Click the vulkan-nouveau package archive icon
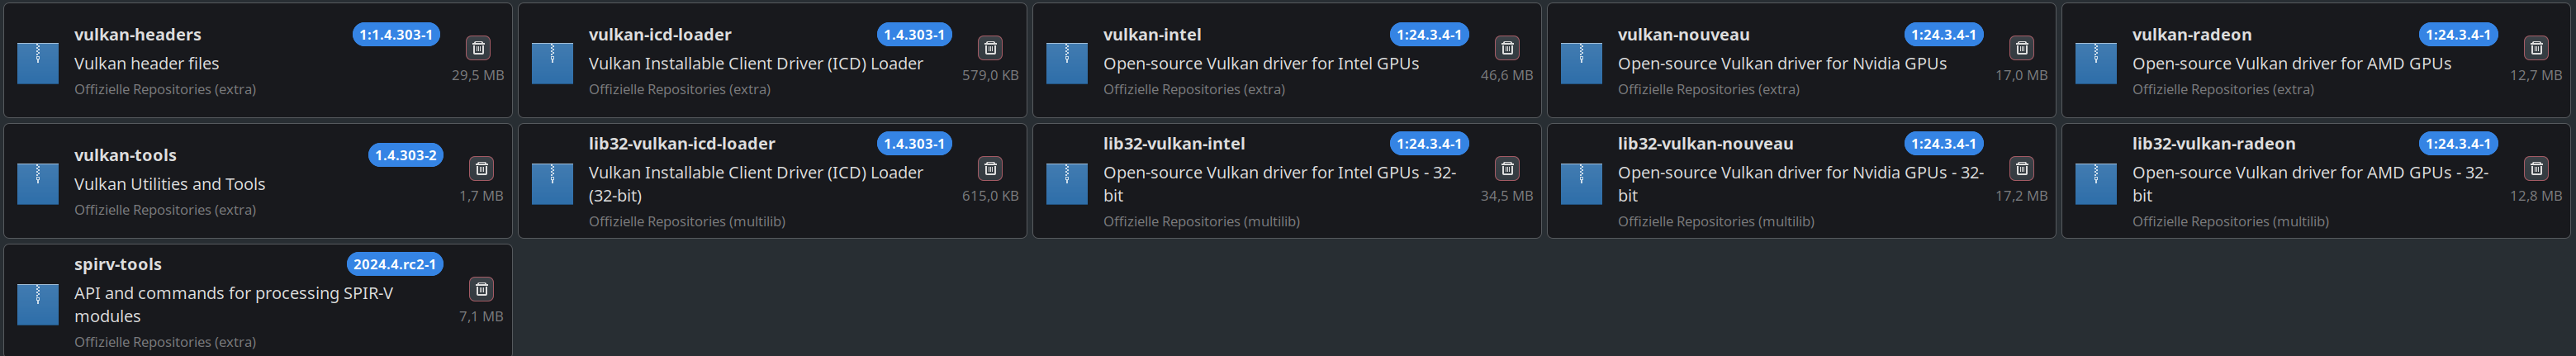The image size is (2576, 356). [x=1581, y=62]
